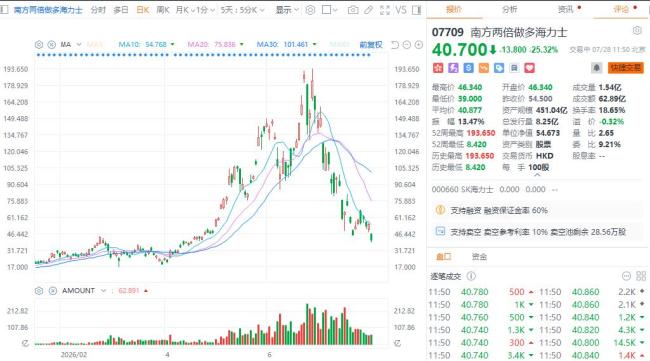Remove the MA indicator with X circle
The image size is (650, 361).
(51, 44)
